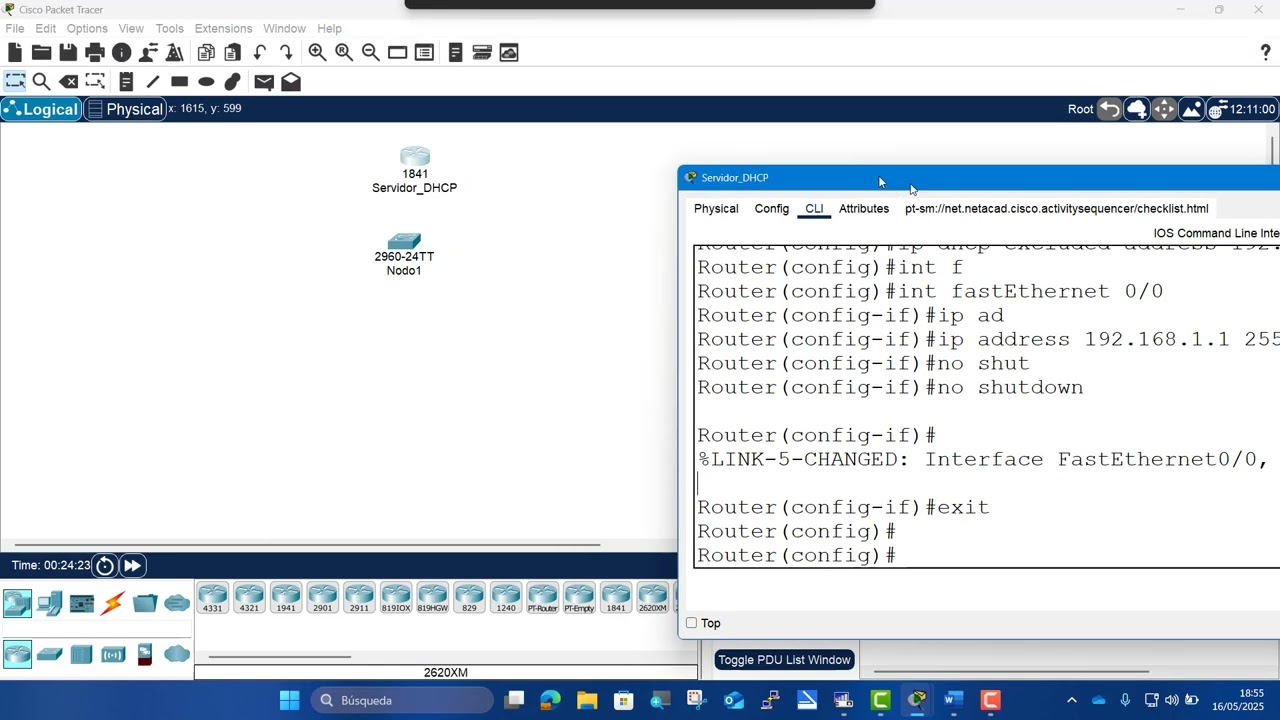
Task: Switch to the Config tab of Servidor_DHCP
Action: point(771,208)
